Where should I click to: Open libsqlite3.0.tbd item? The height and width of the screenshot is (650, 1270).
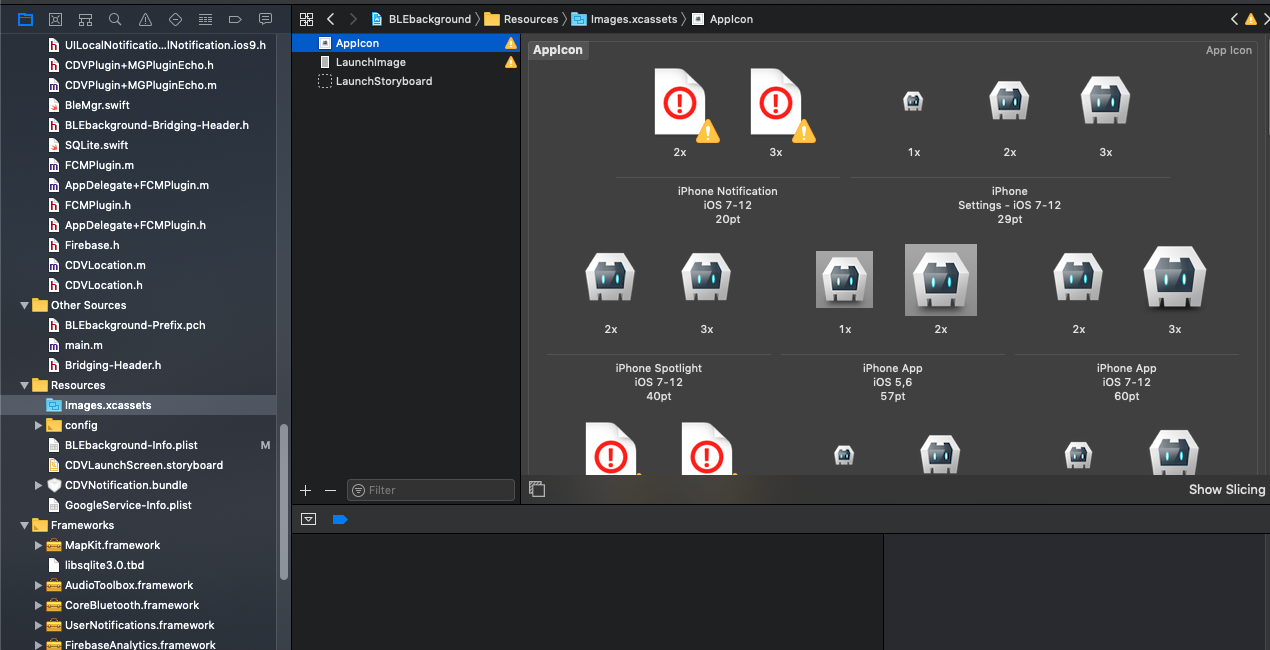click(x=104, y=565)
